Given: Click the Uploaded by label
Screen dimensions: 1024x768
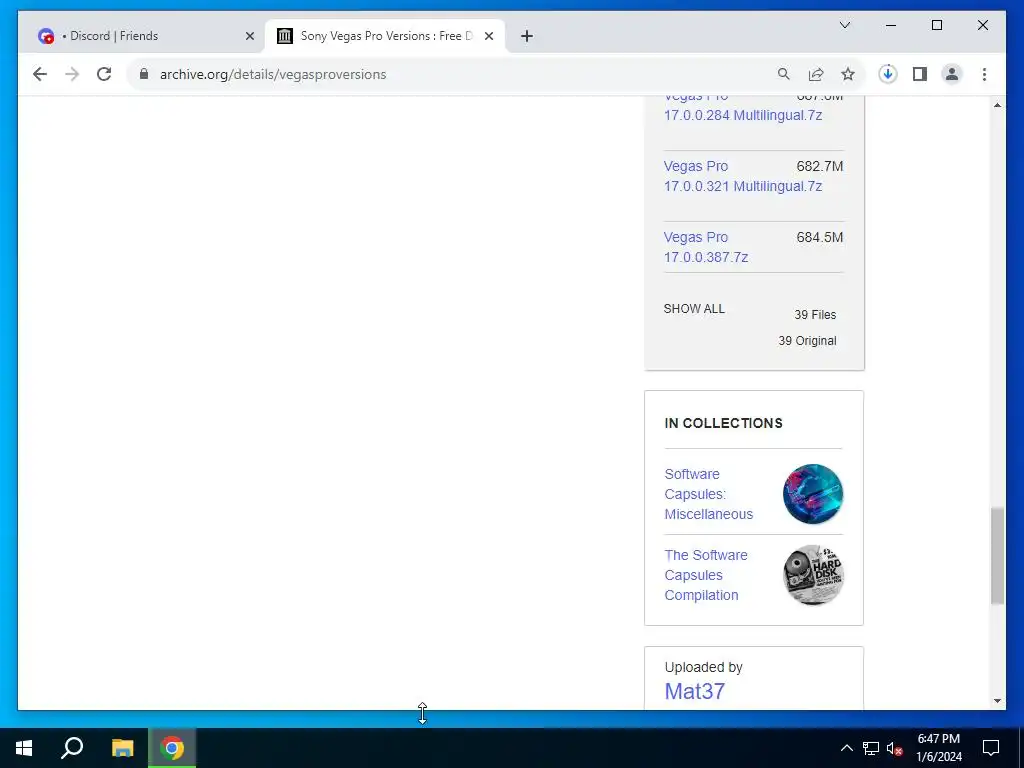Looking at the screenshot, I should pyautogui.click(x=703, y=667).
